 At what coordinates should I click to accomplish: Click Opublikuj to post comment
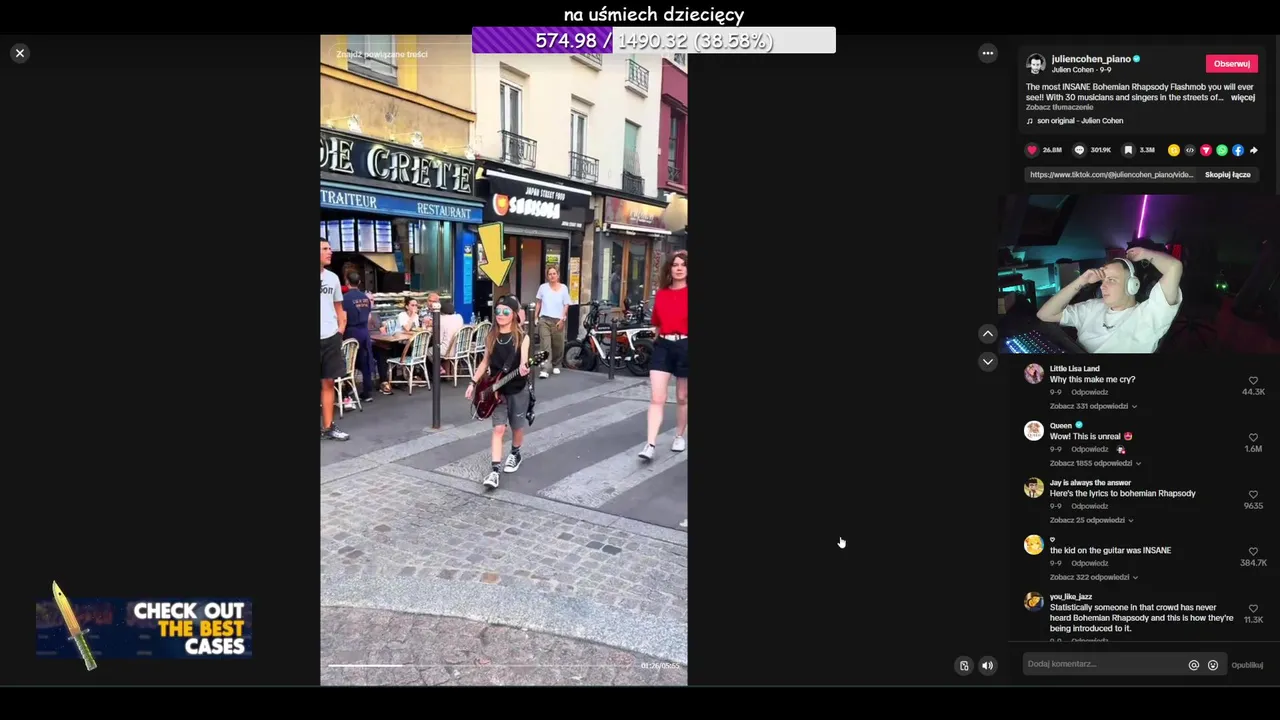1247,665
